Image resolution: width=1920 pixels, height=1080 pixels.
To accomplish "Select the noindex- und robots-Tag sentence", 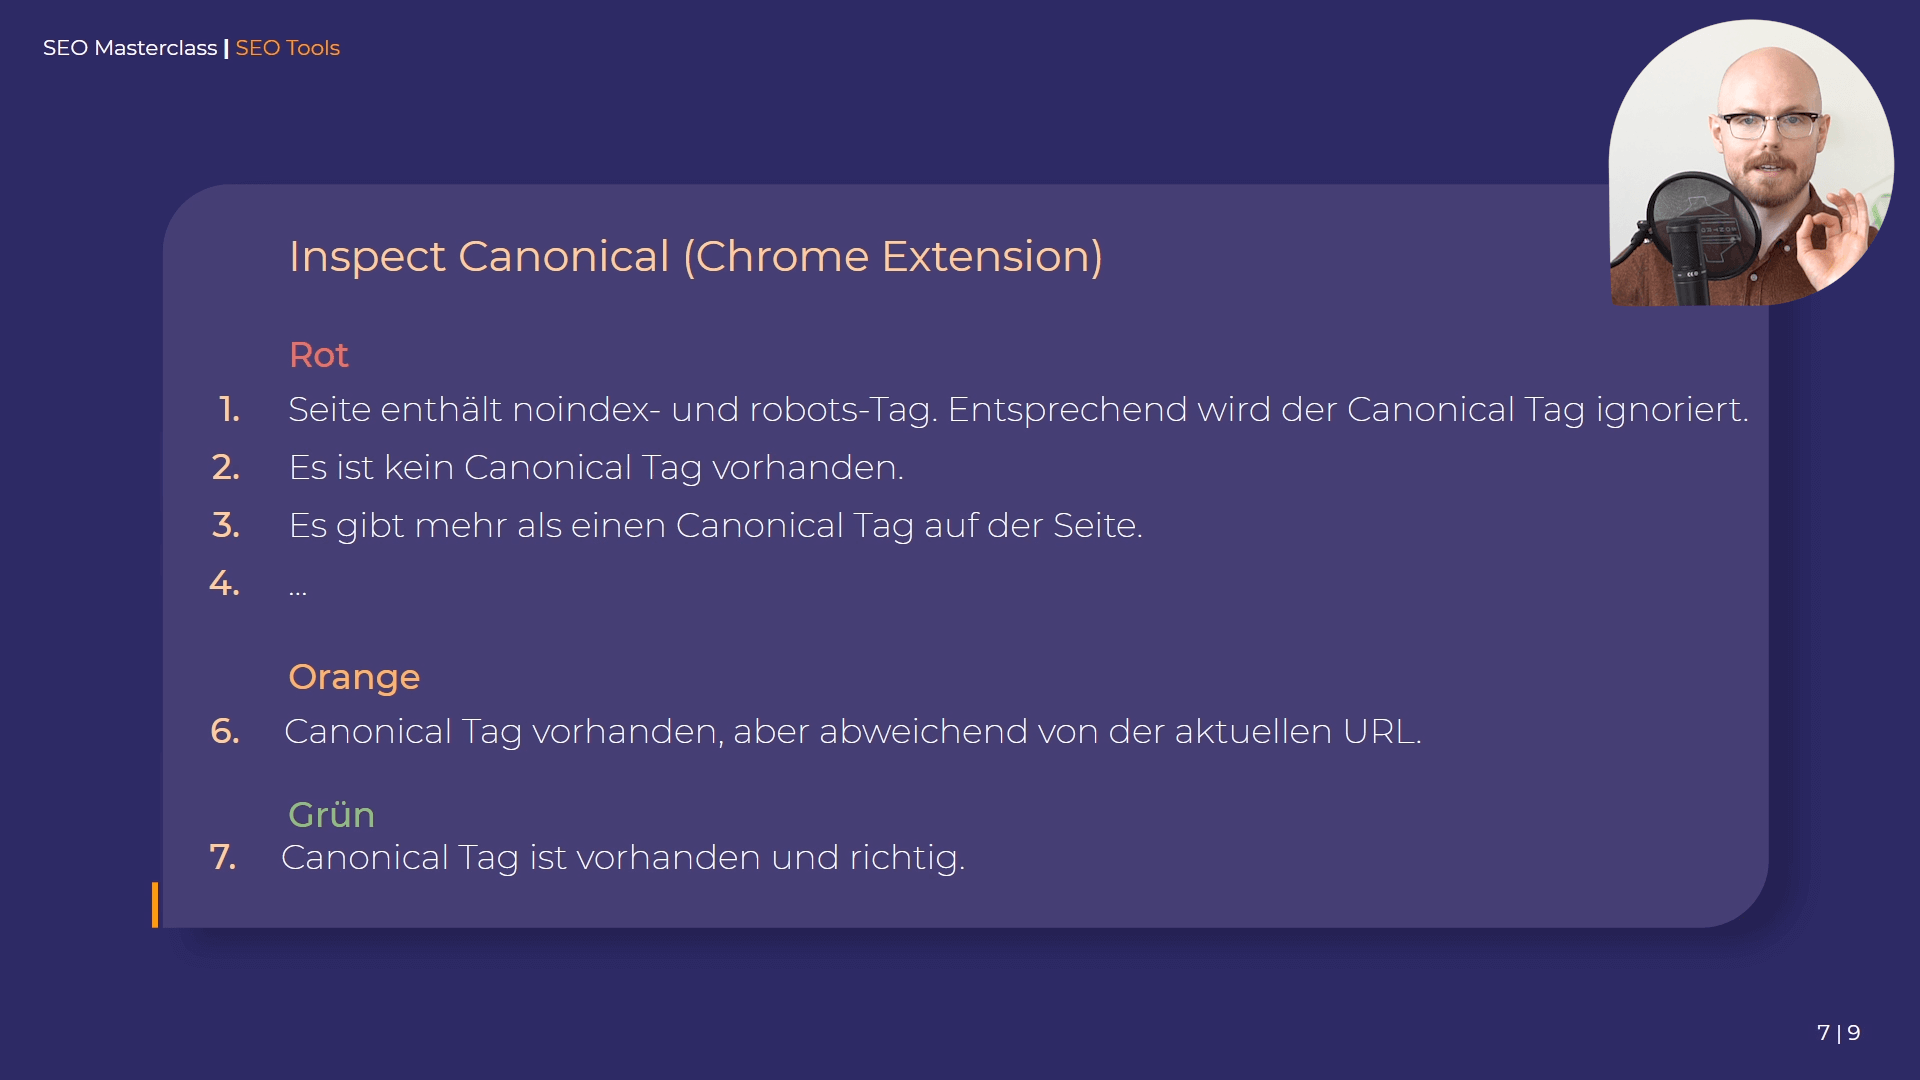I will pos(1018,410).
